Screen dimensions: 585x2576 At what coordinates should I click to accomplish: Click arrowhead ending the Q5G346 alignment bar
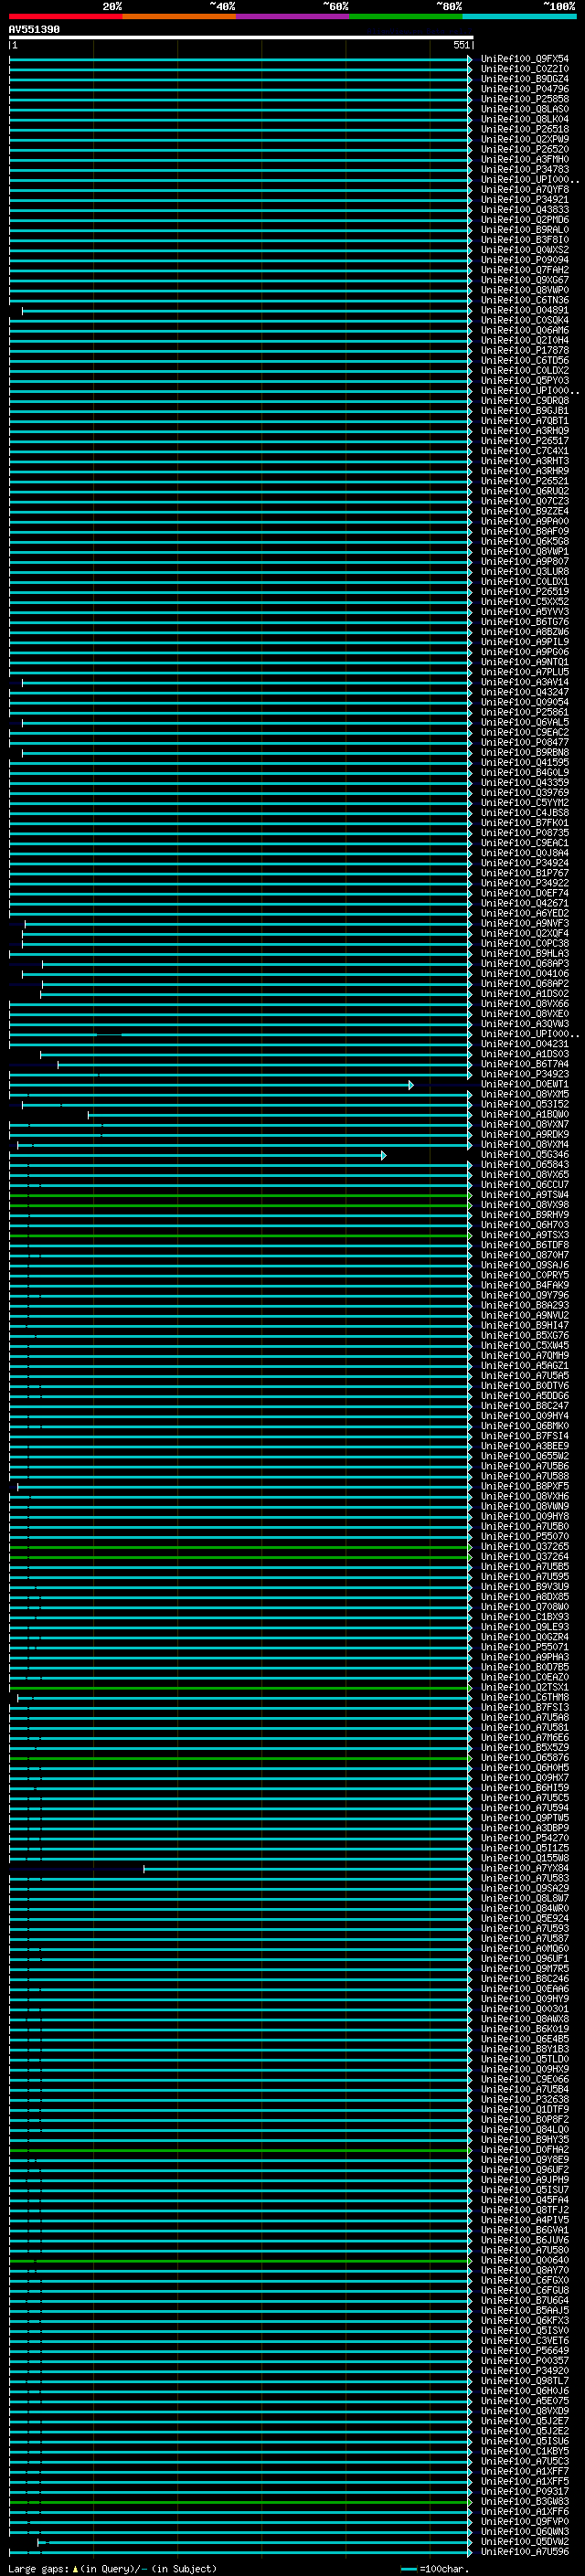click(383, 1155)
